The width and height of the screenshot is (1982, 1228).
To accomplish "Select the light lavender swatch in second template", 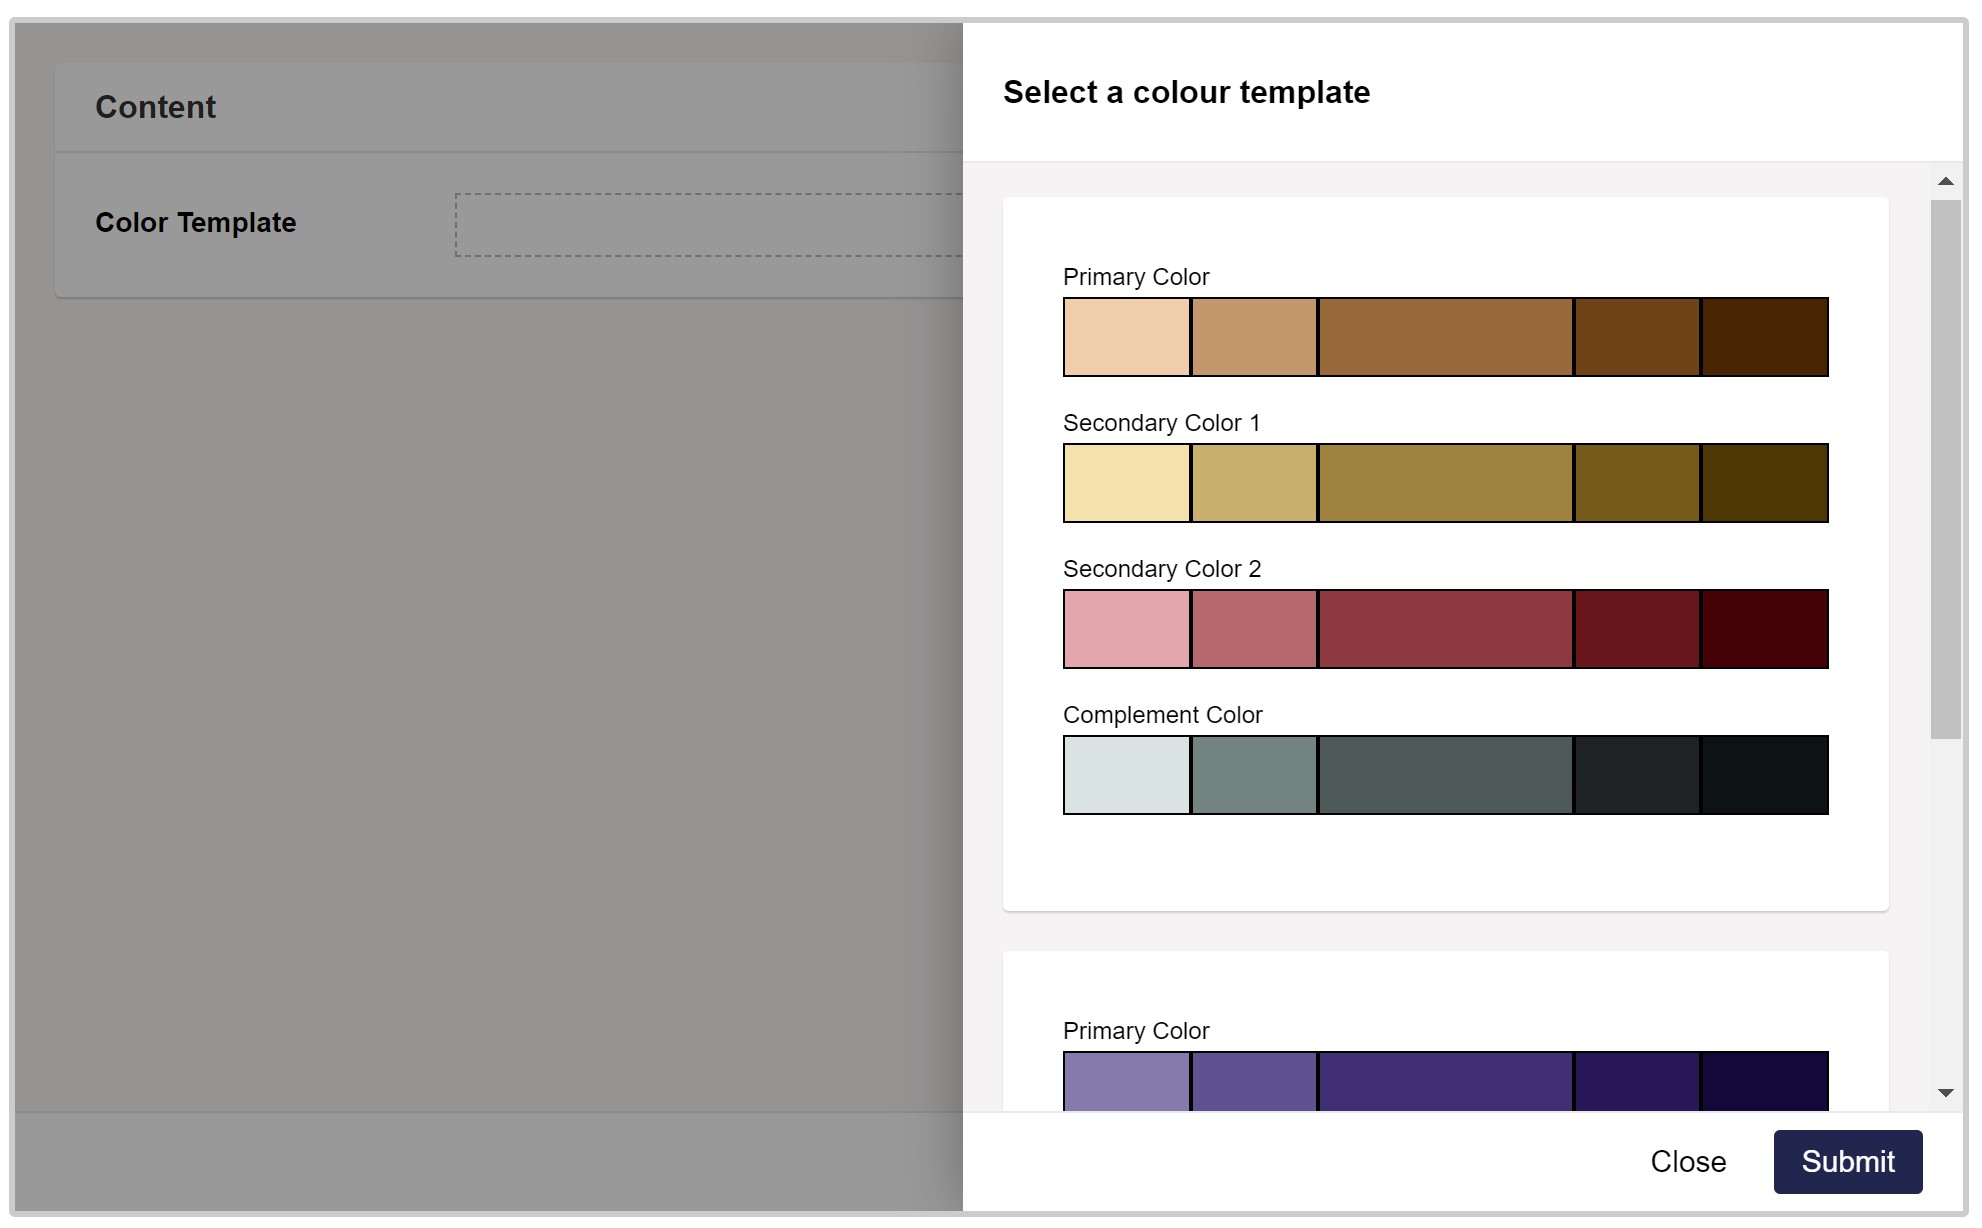I will [x=1126, y=1081].
